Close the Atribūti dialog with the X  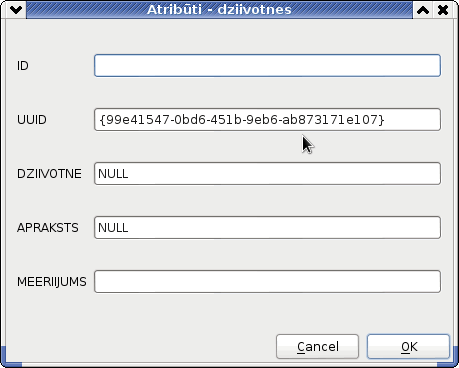pyautogui.click(x=443, y=10)
